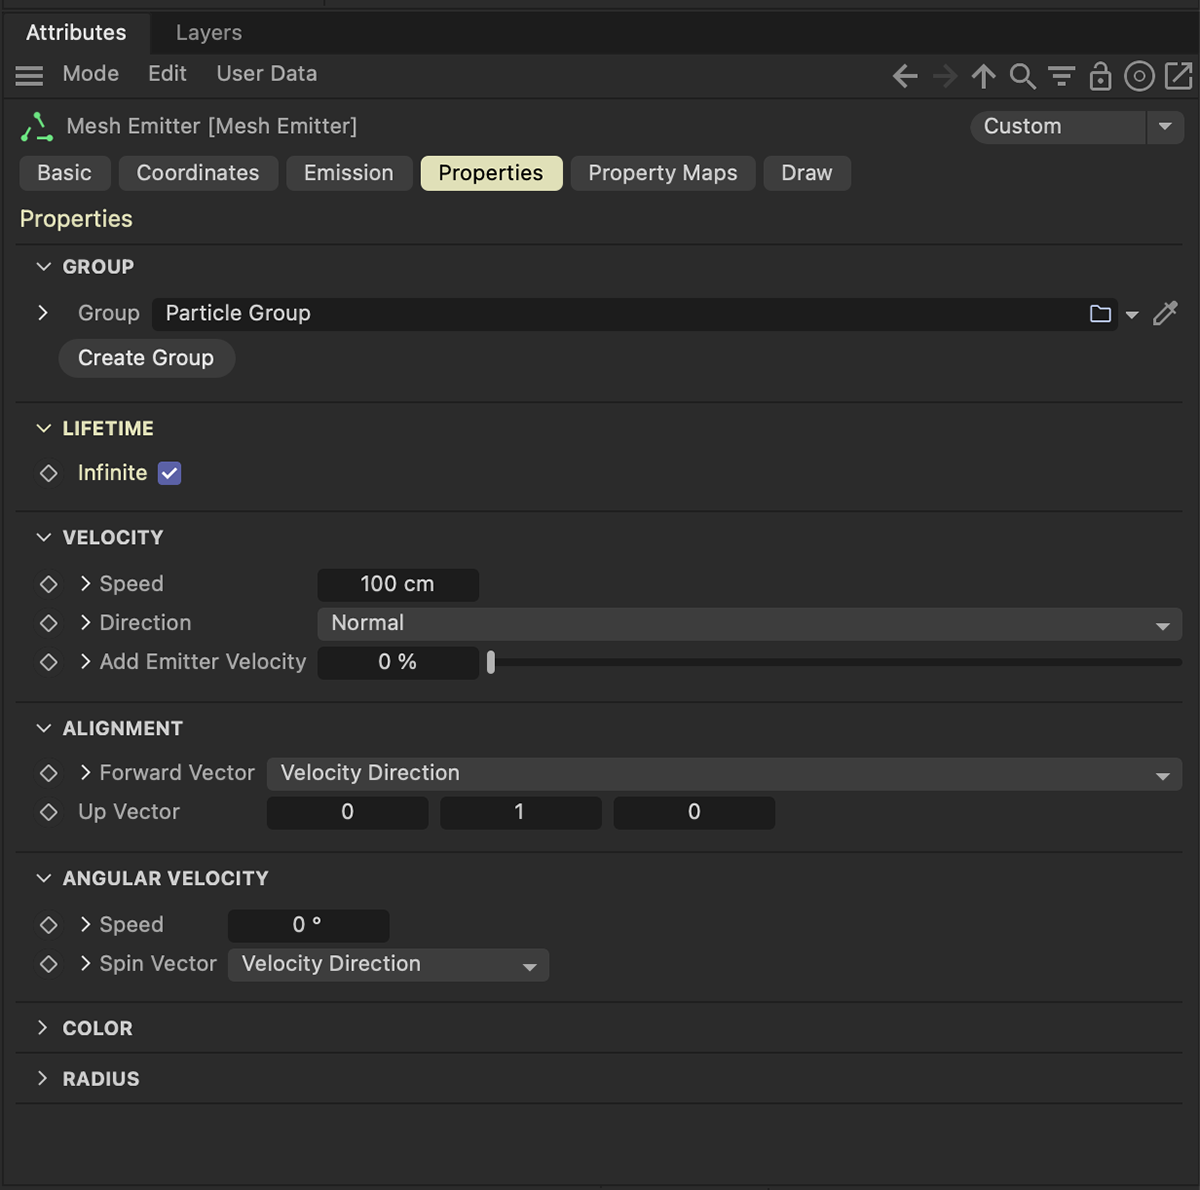Click the Particle Group link field
1200x1190 pixels.
634,314
